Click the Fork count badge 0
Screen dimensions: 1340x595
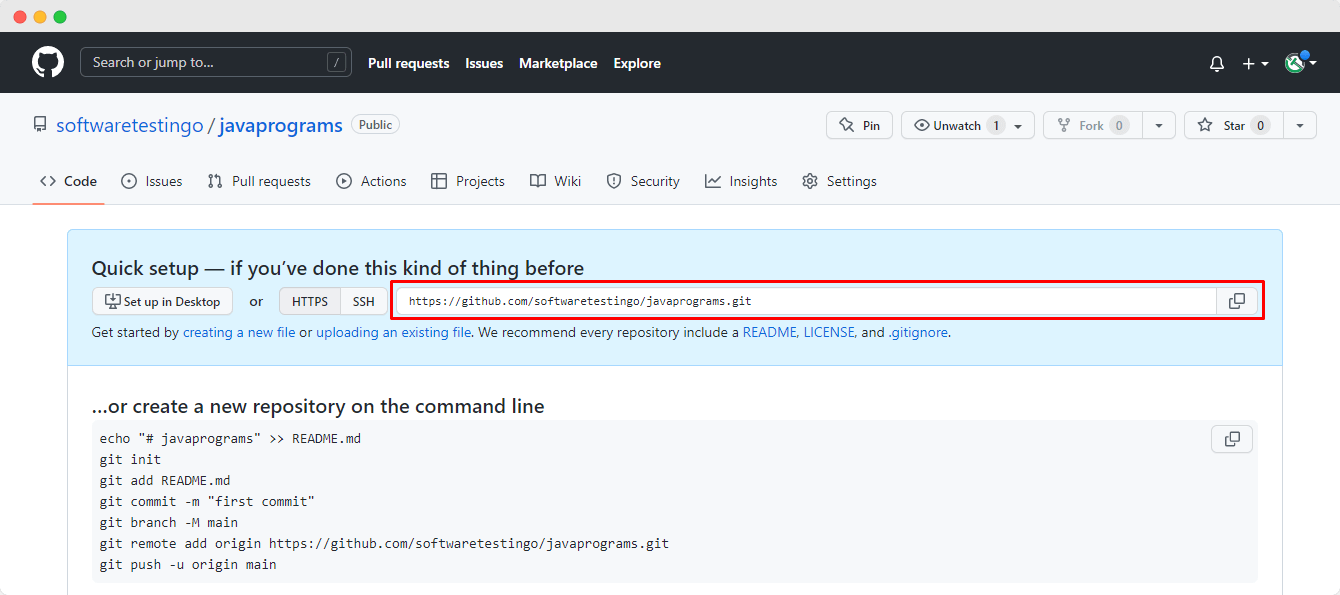point(1119,125)
